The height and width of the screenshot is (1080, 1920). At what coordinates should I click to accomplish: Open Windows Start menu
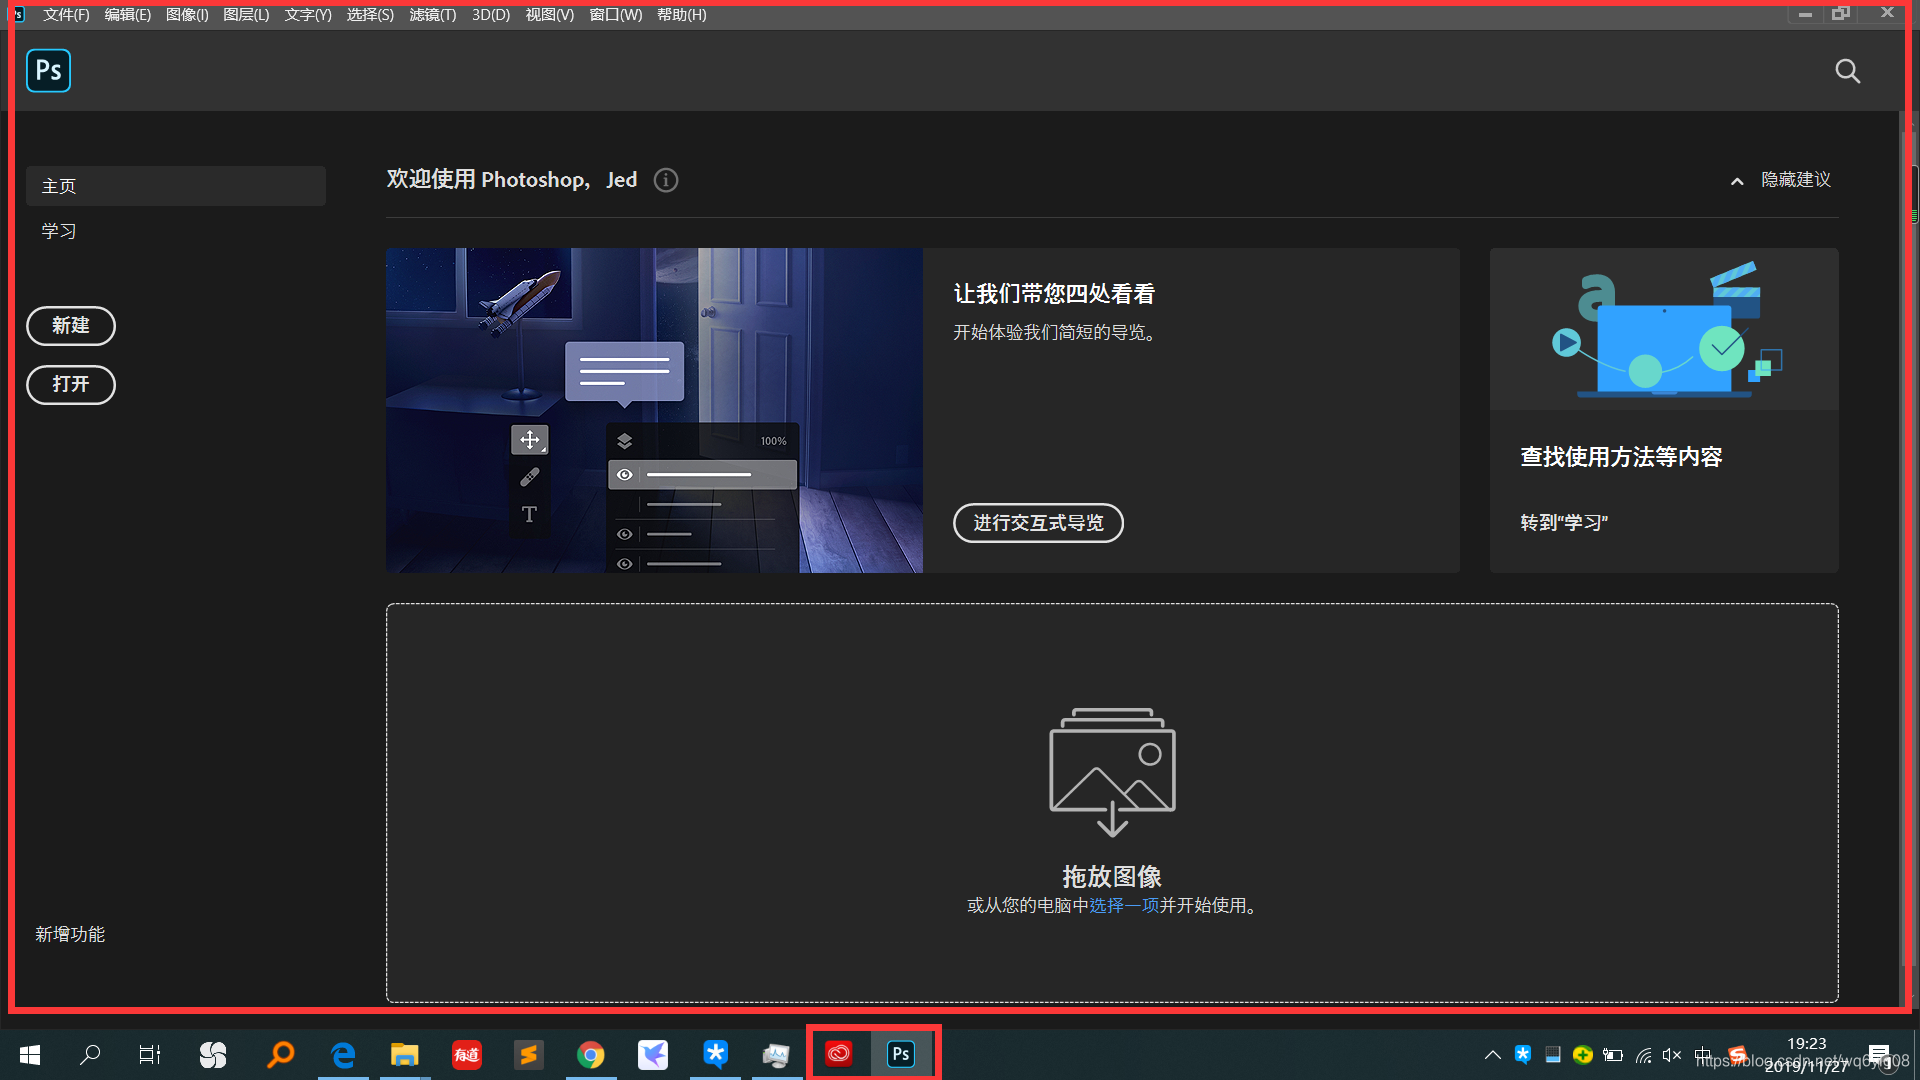(30, 1054)
